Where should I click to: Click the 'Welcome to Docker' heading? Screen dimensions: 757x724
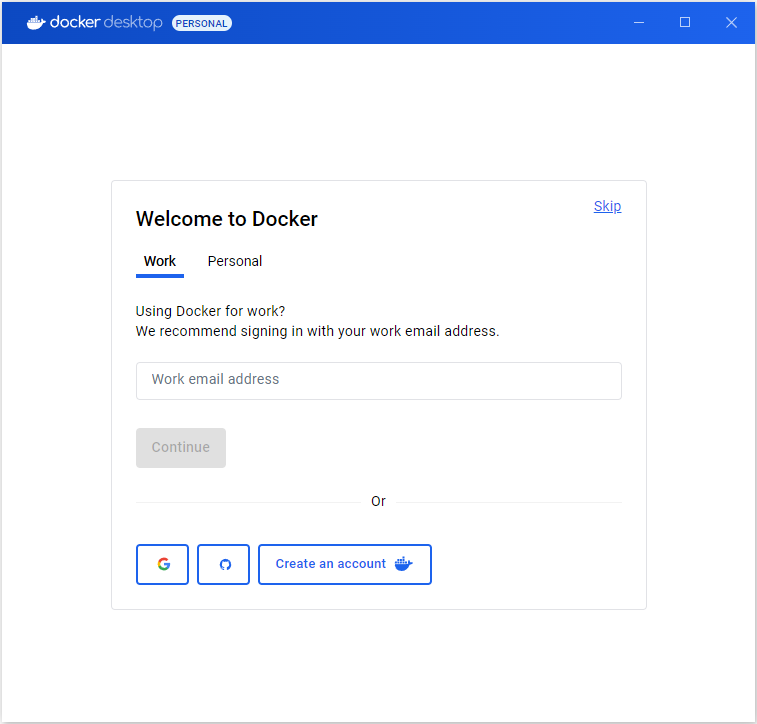tap(226, 219)
